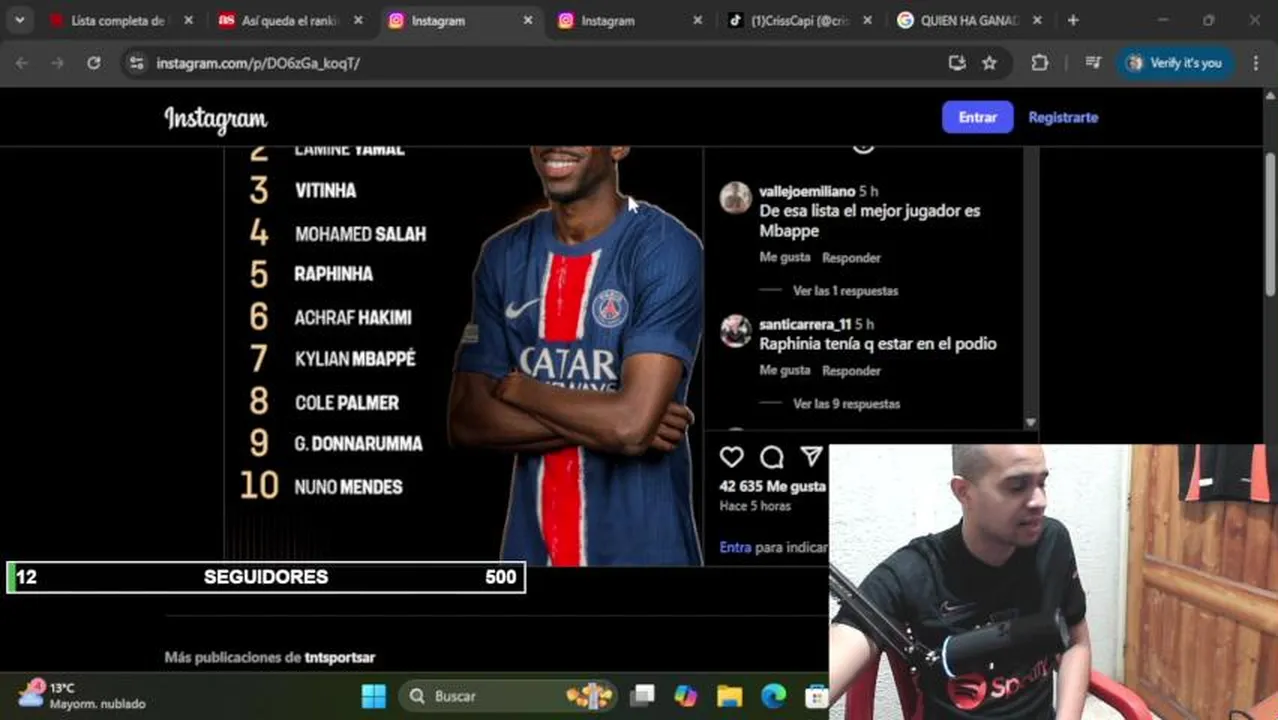Click the Instagram logo
The image size is (1278, 720).
pyautogui.click(x=216, y=119)
